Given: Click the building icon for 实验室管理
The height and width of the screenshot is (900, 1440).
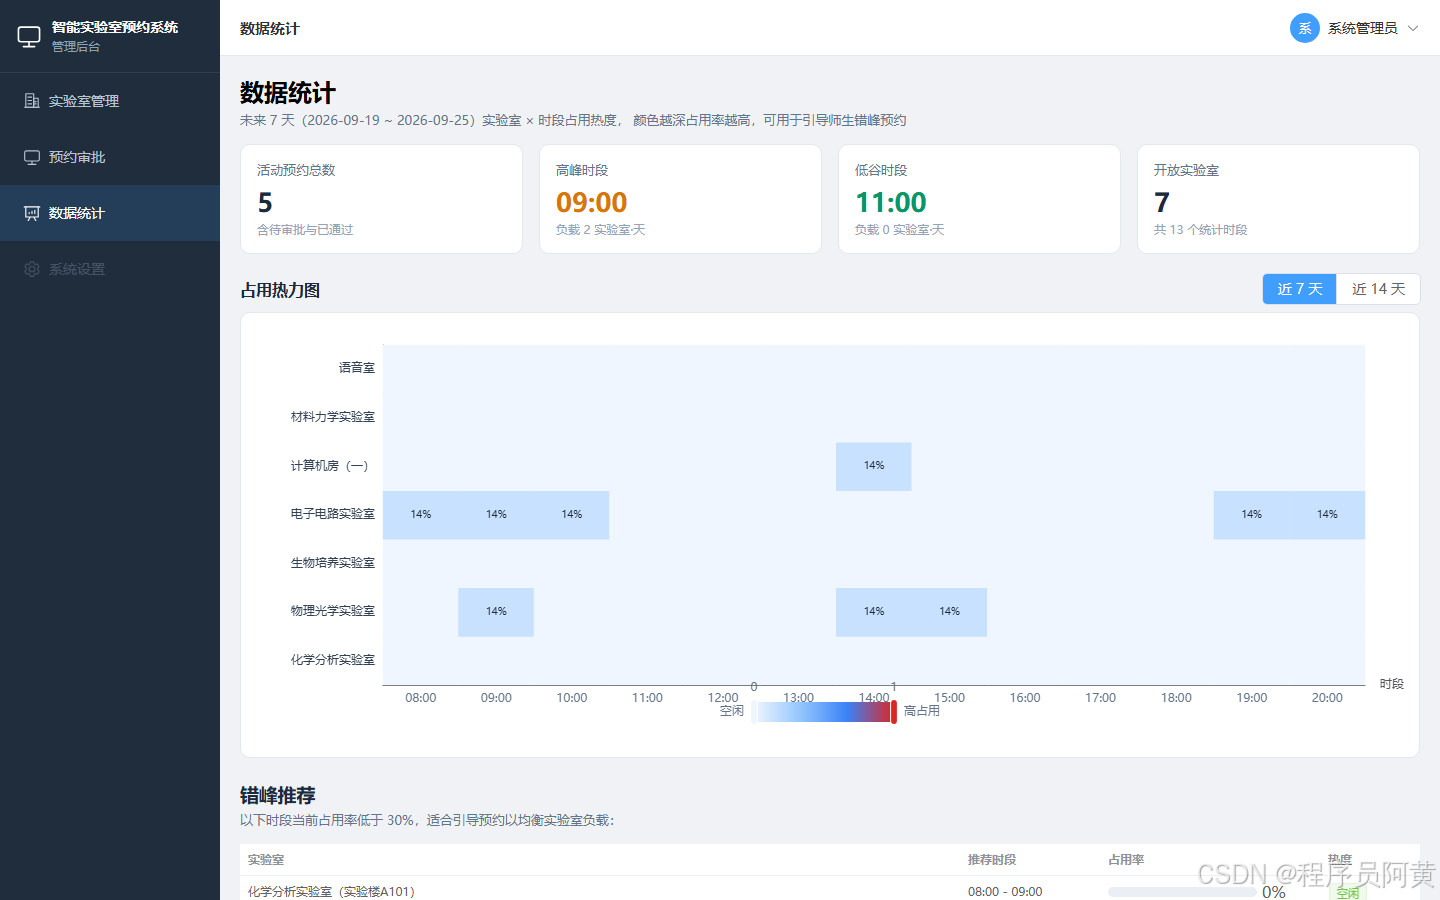Looking at the screenshot, I should pyautogui.click(x=32, y=101).
